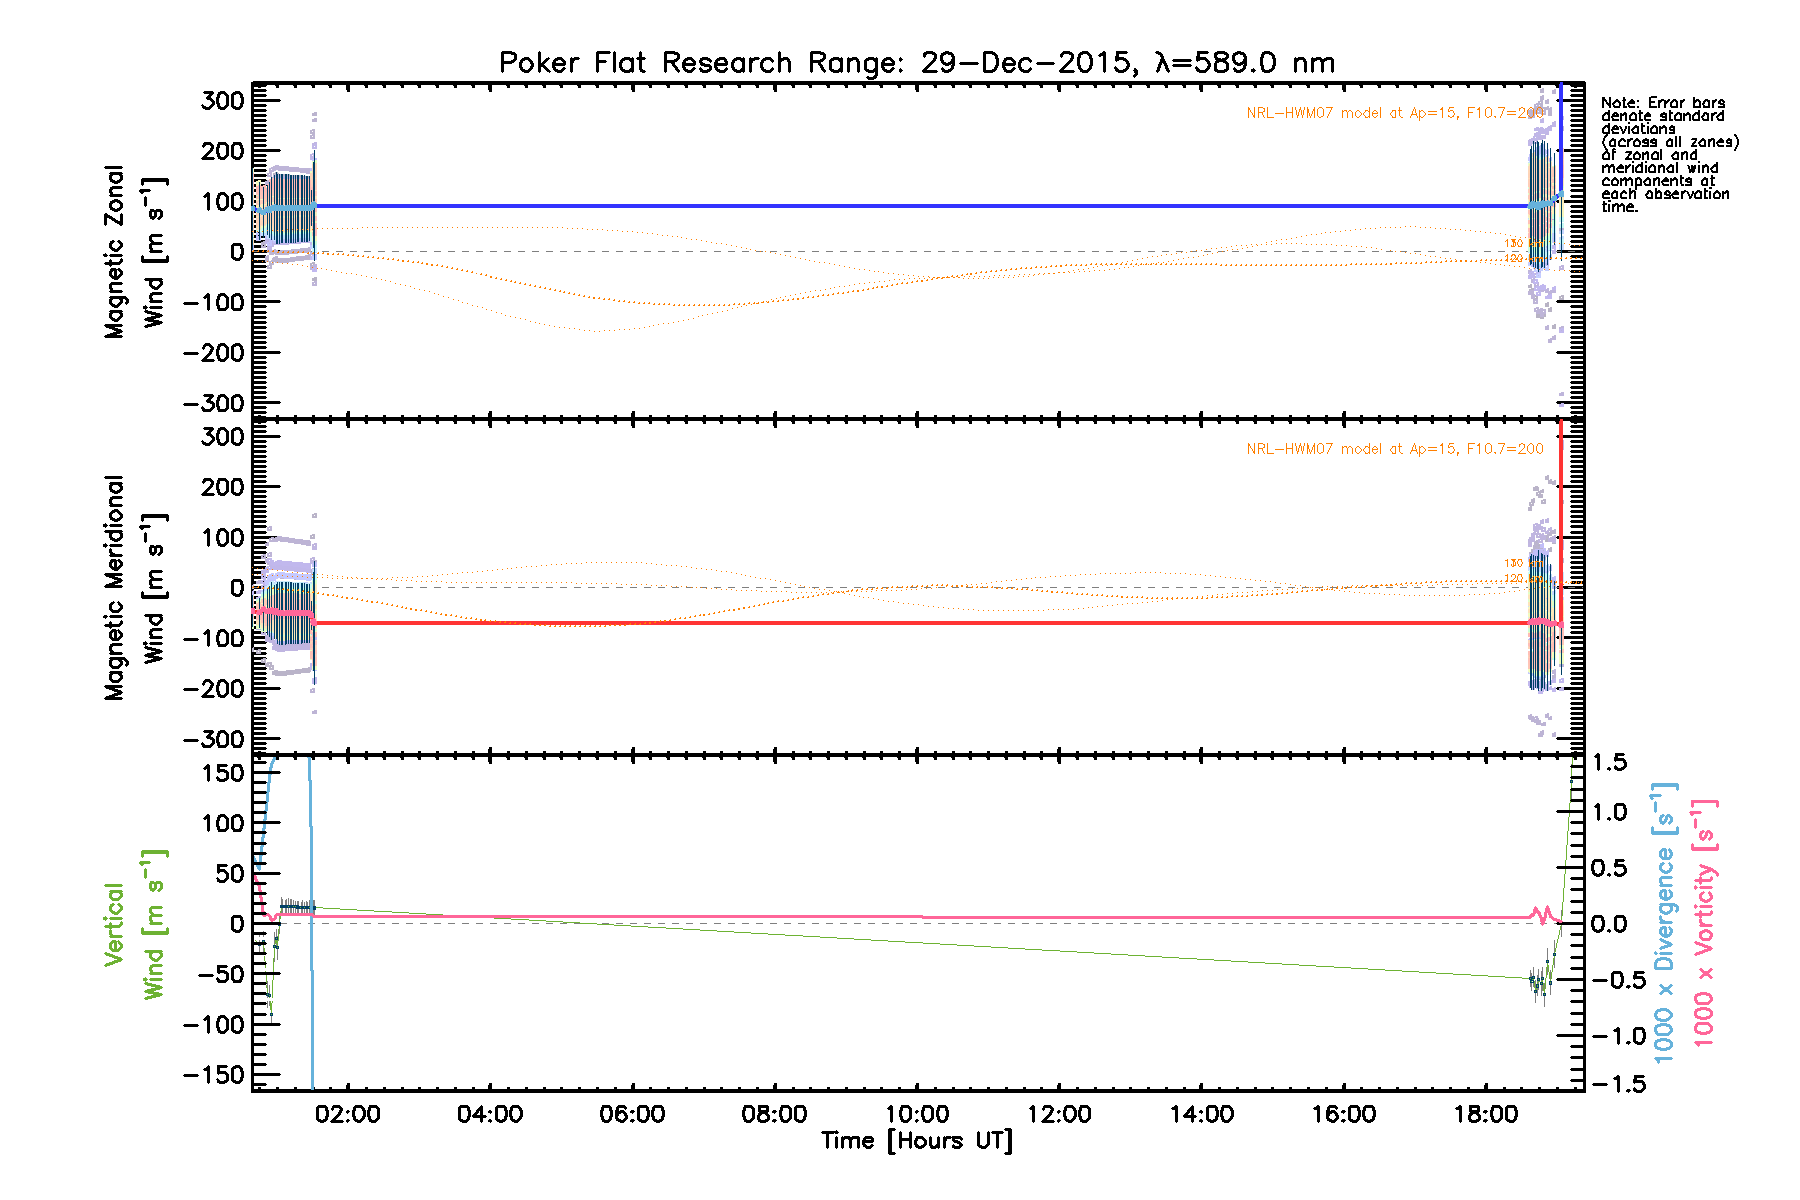Click the red meridional wind horizontal line
The height and width of the screenshot is (1200, 1800).
pos(900,623)
